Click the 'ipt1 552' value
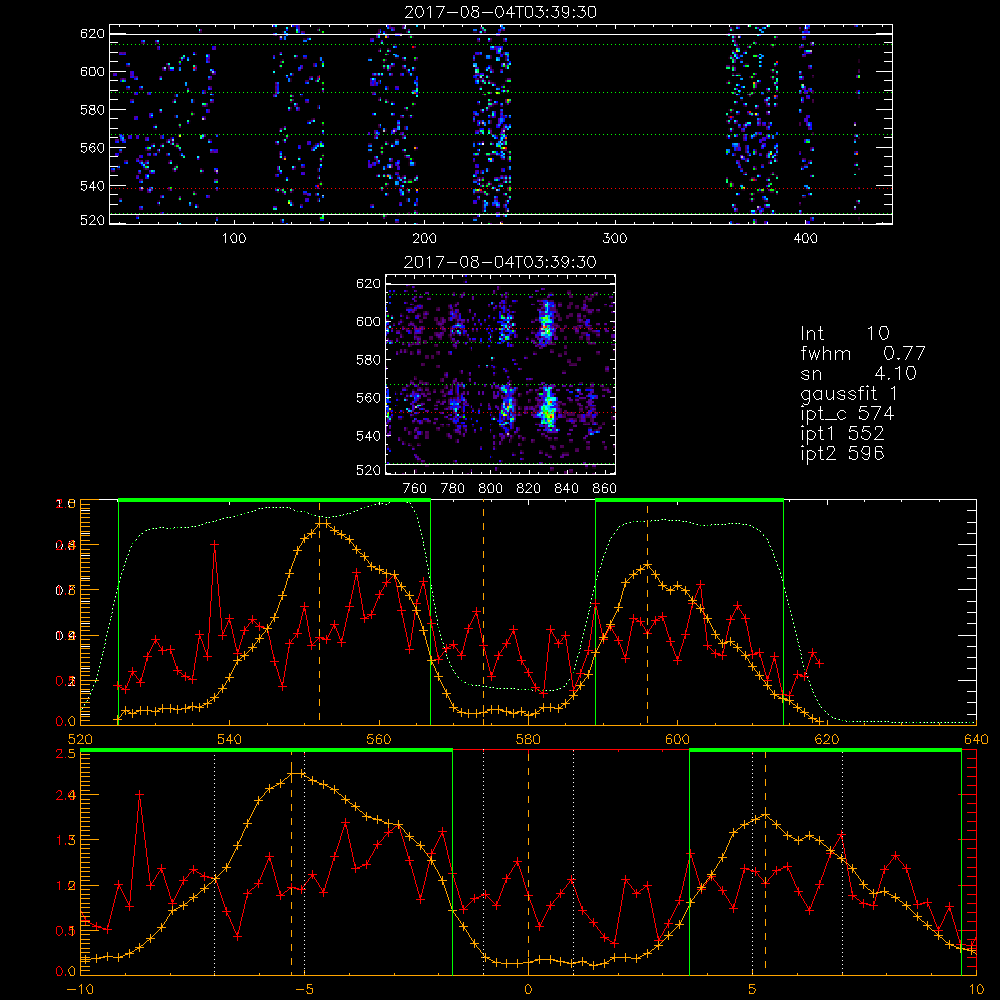The width and height of the screenshot is (1000, 1000). 842,434
